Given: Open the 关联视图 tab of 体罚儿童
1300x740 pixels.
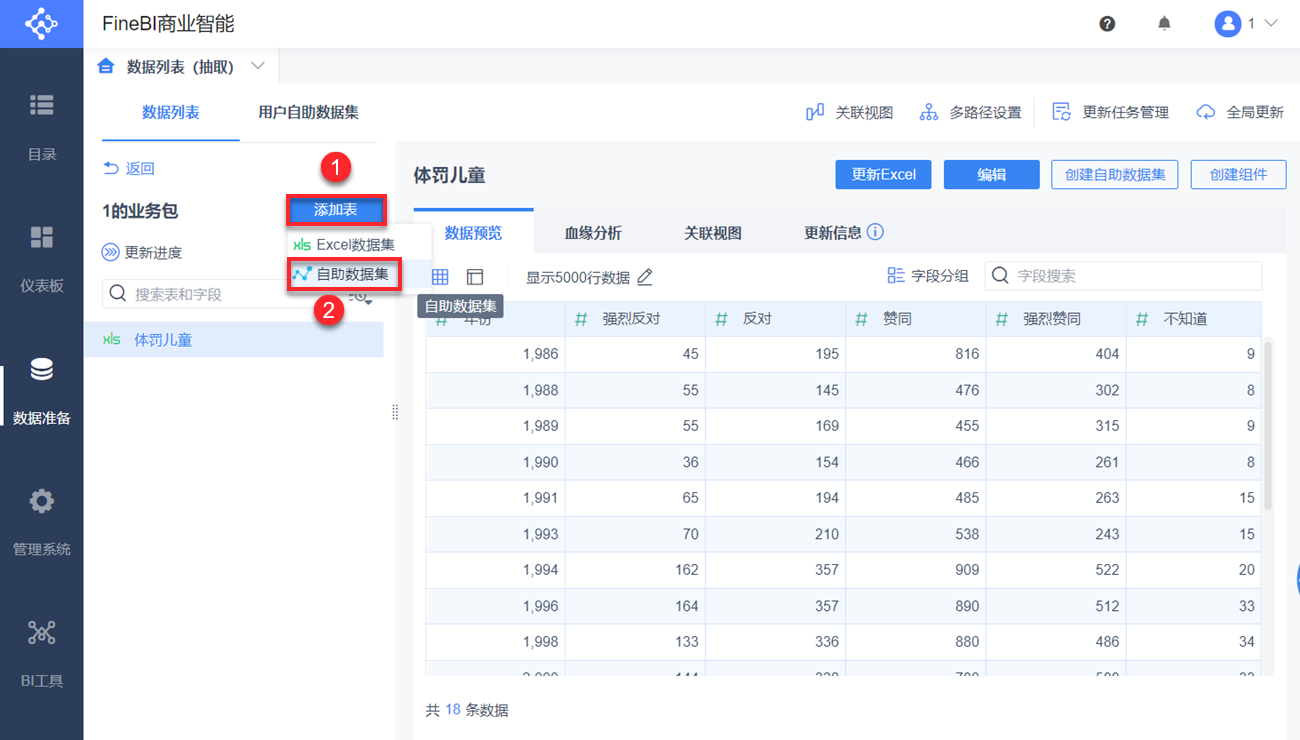Looking at the screenshot, I should 713,232.
